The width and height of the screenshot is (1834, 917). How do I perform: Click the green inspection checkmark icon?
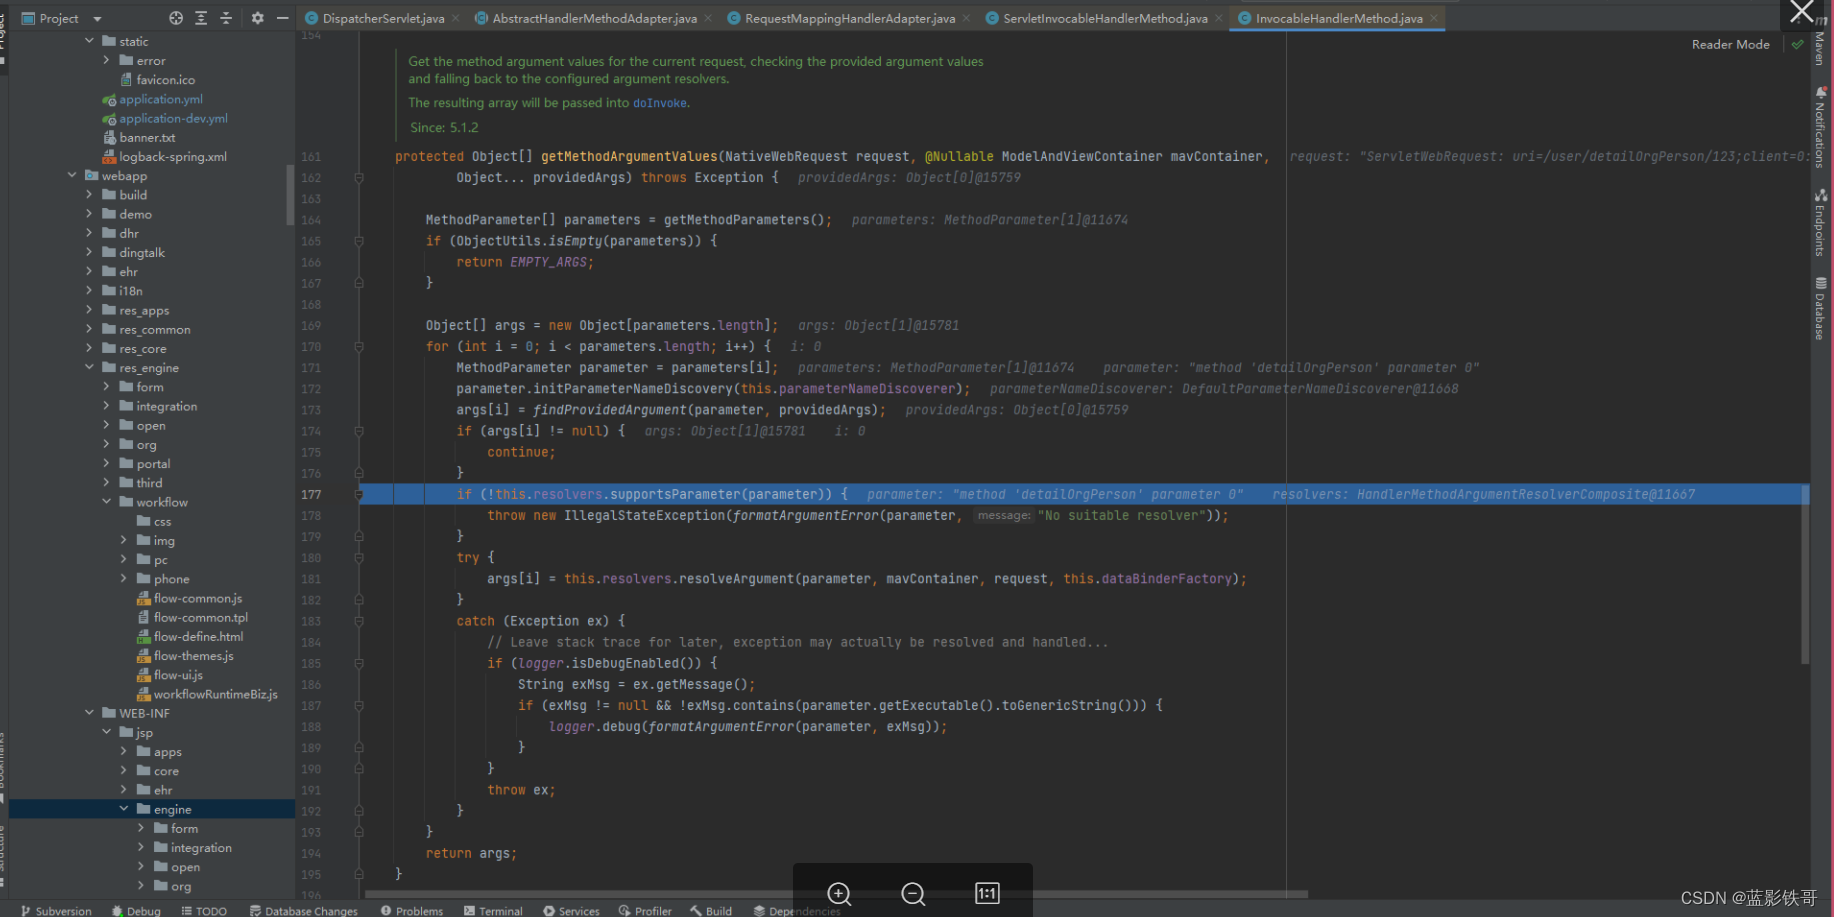(x=1797, y=44)
